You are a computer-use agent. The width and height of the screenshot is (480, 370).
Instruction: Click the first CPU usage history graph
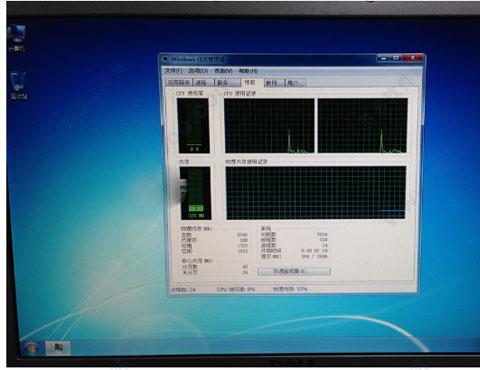(x=269, y=126)
